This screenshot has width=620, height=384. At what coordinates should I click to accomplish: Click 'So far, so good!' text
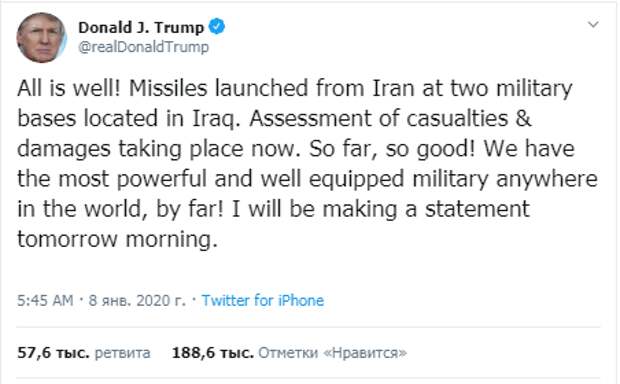[392, 149]
